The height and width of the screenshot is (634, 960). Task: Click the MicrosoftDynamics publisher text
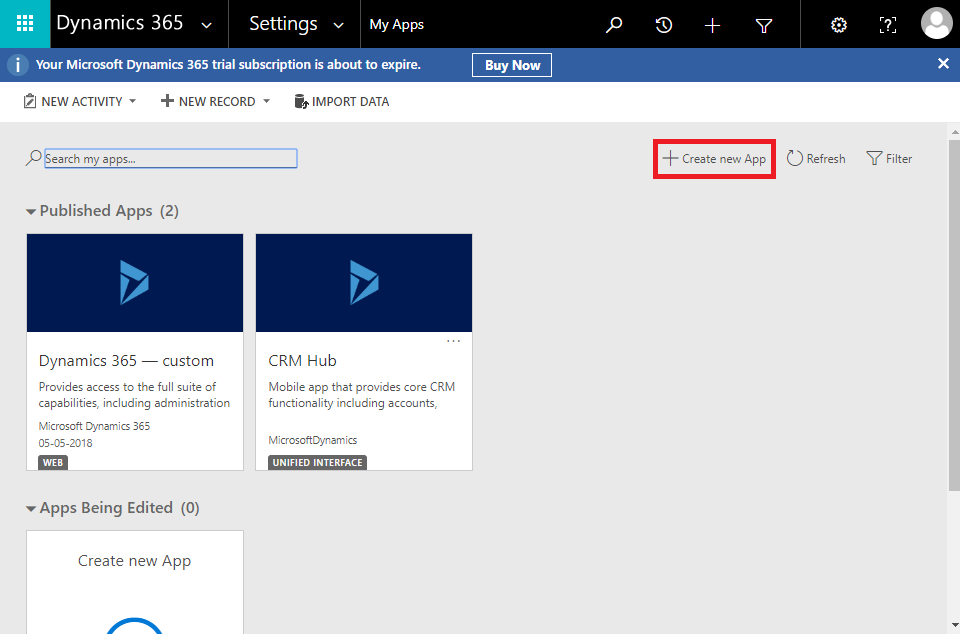tap(312, 440)
